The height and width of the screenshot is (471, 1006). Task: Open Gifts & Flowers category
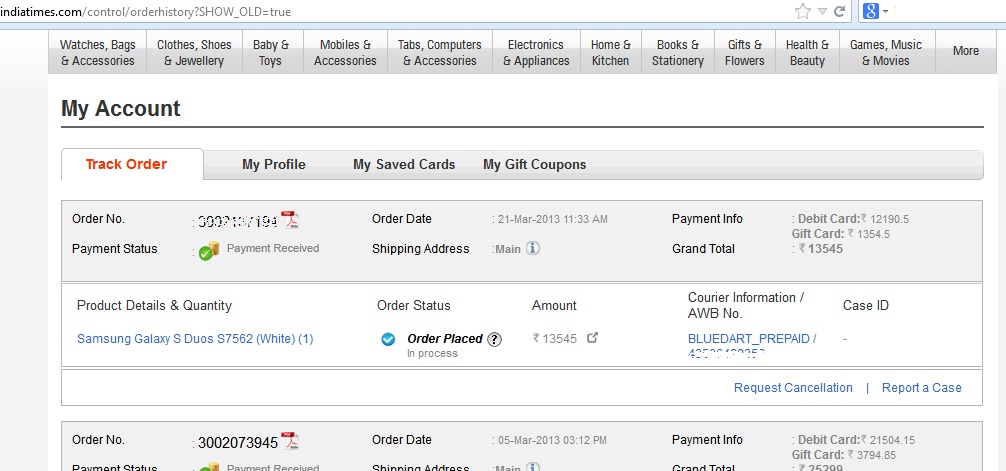[x=745, y=53]
